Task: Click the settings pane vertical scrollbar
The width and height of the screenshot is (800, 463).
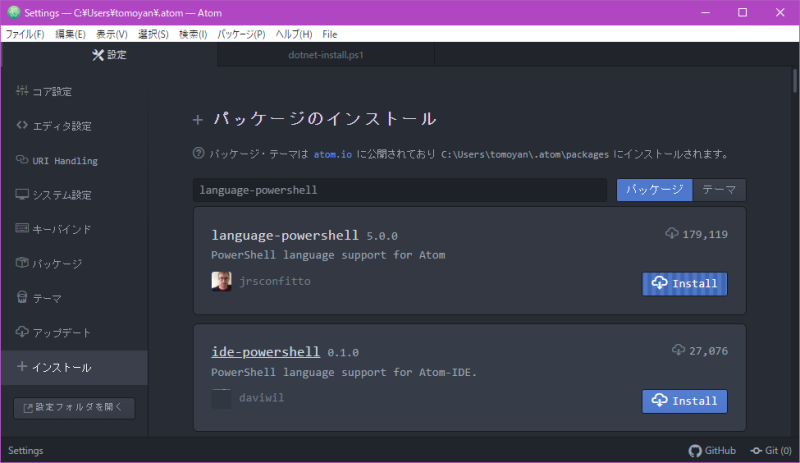Action: [x=795, y=81]
